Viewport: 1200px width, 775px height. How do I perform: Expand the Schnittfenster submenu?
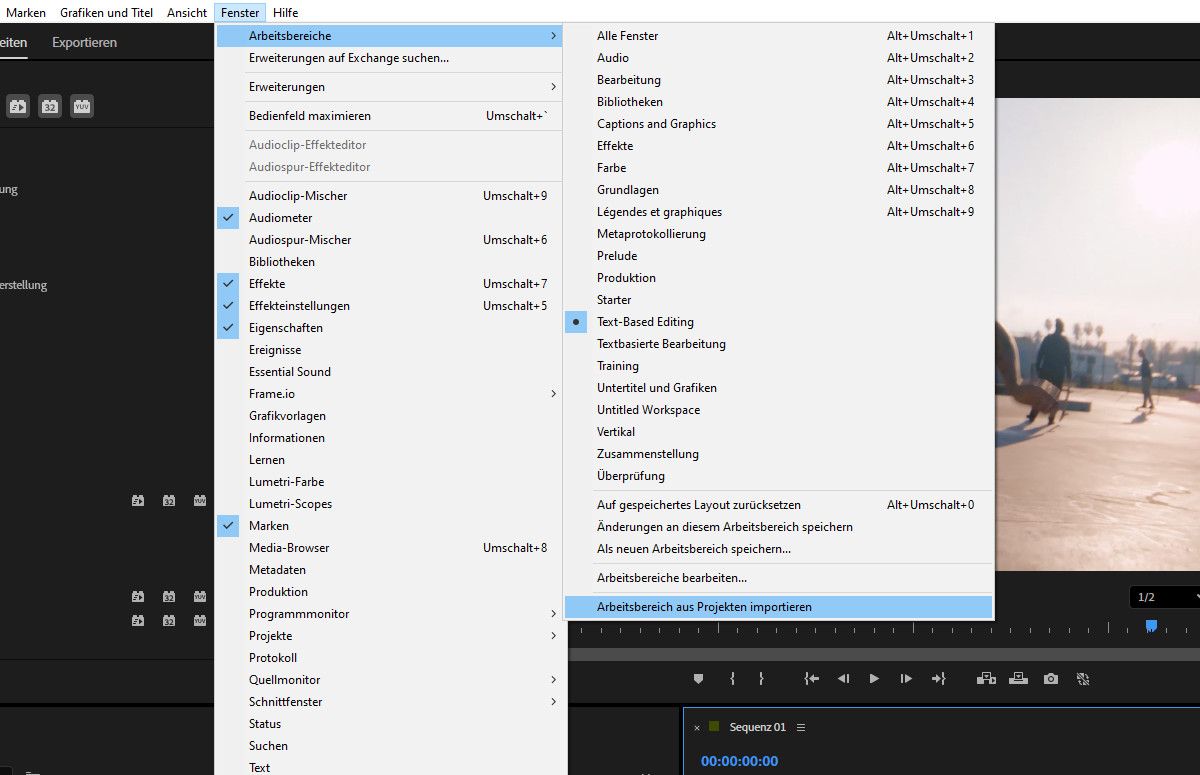pyautogui.click(x=391, y=702)
